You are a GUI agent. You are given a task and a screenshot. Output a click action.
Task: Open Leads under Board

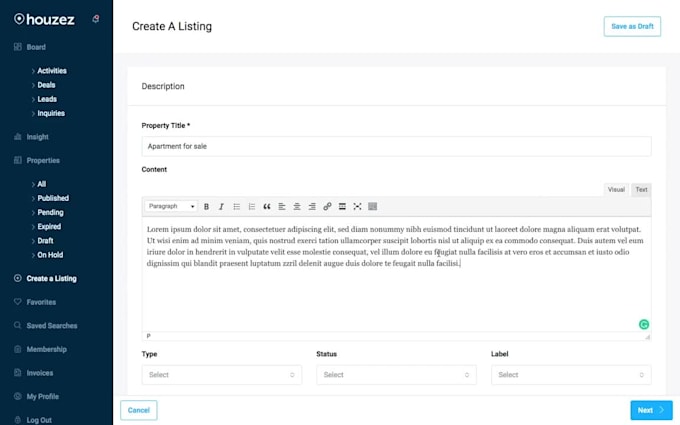(x=47, y=99)
